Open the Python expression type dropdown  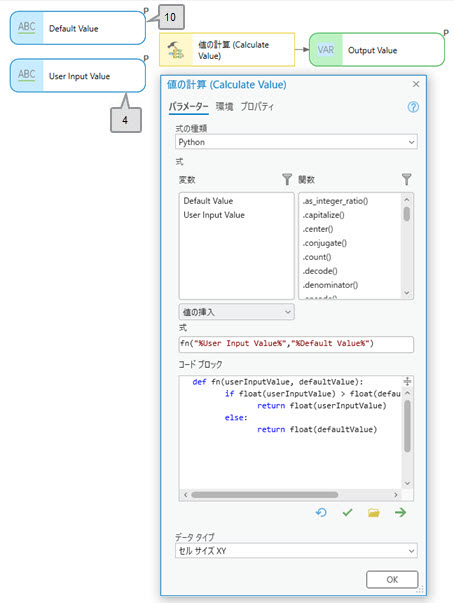tap(296, 142)
